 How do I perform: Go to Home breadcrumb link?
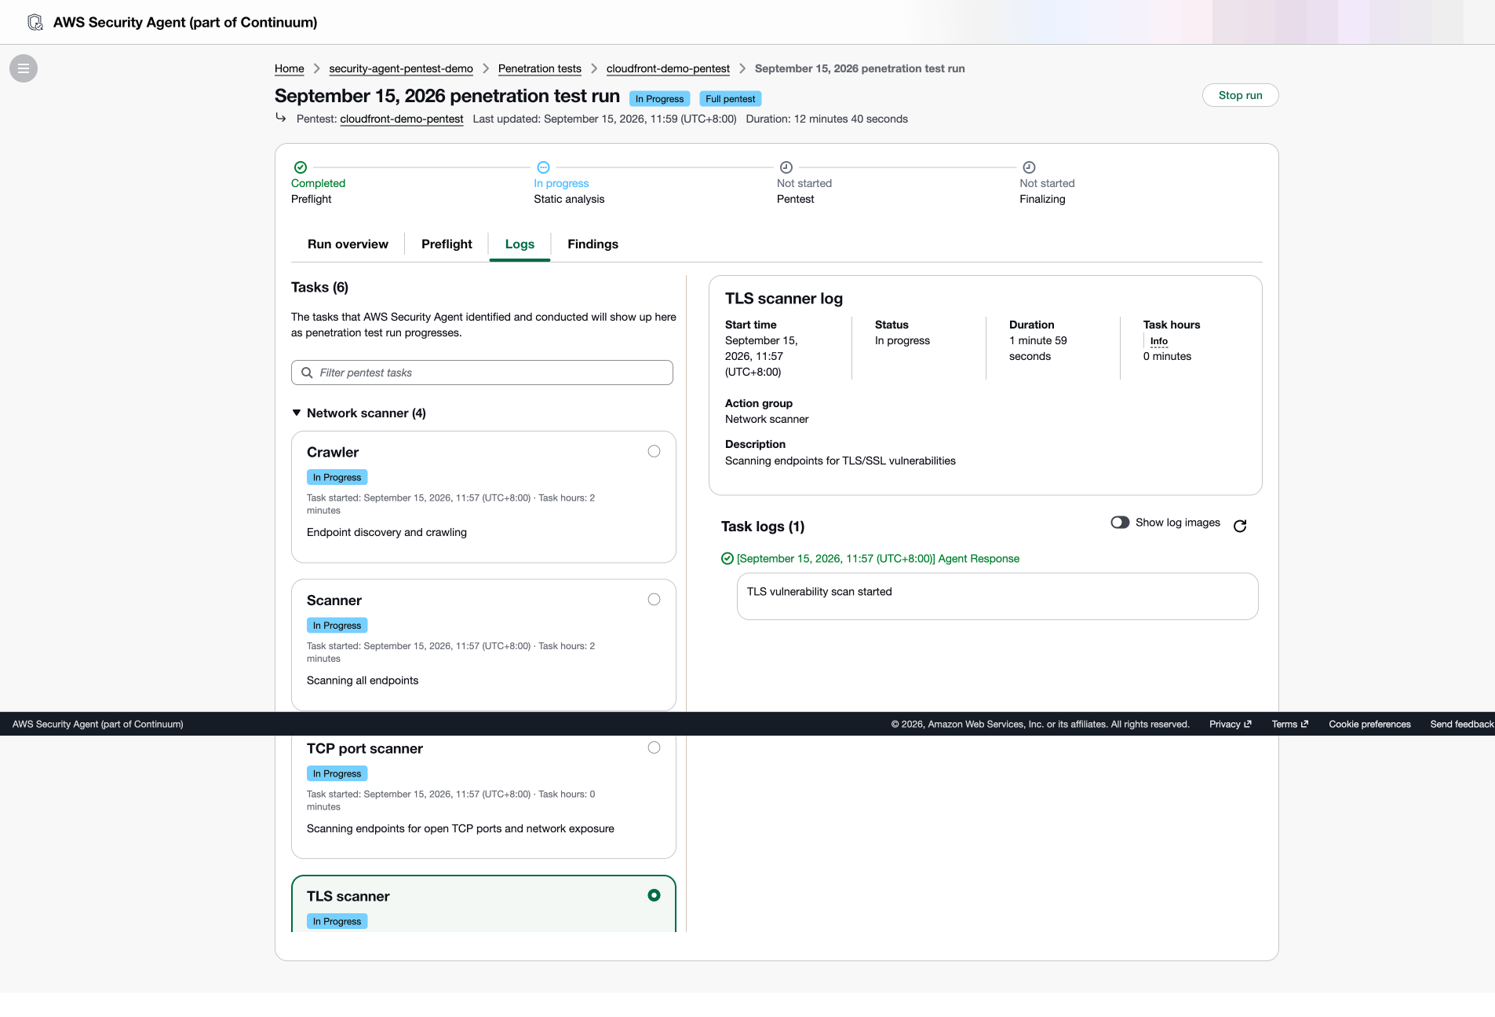point(289,69)
